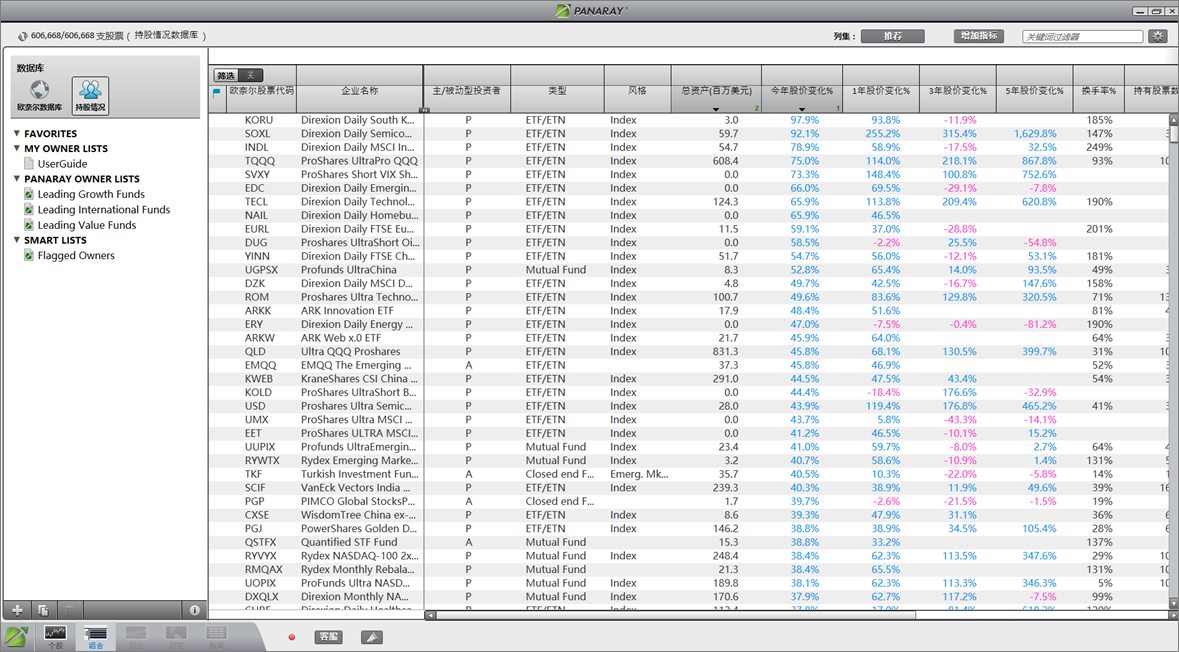This screenshot has height=652, width=1179.
Task: Select the SOXL ticker row
Action: 690,134
